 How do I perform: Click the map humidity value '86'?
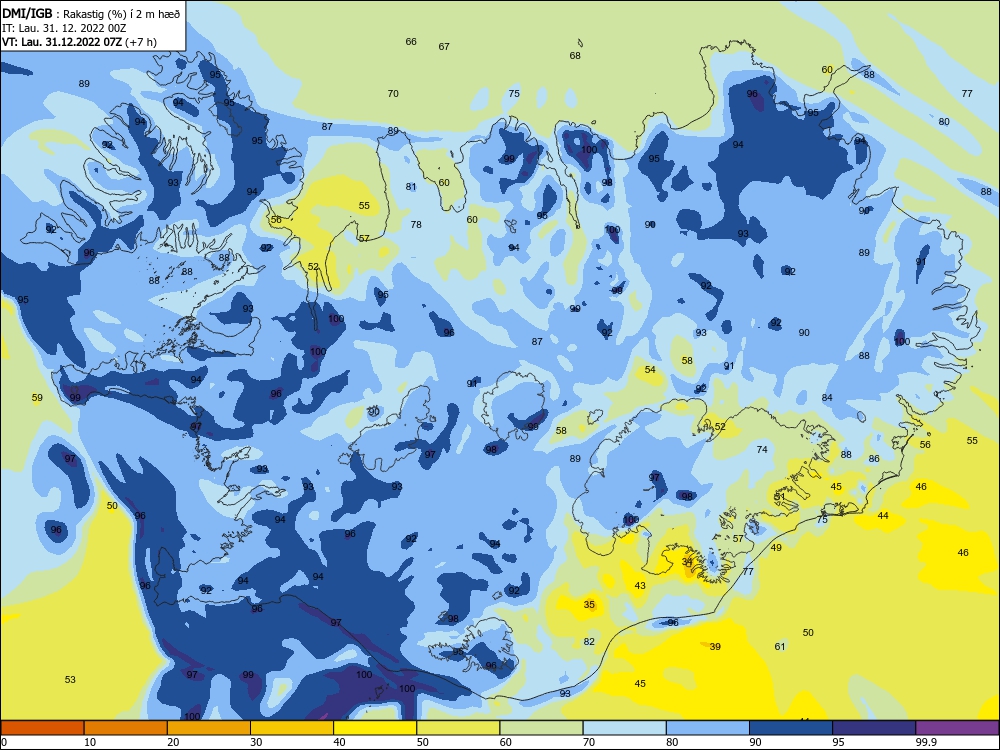874,459
